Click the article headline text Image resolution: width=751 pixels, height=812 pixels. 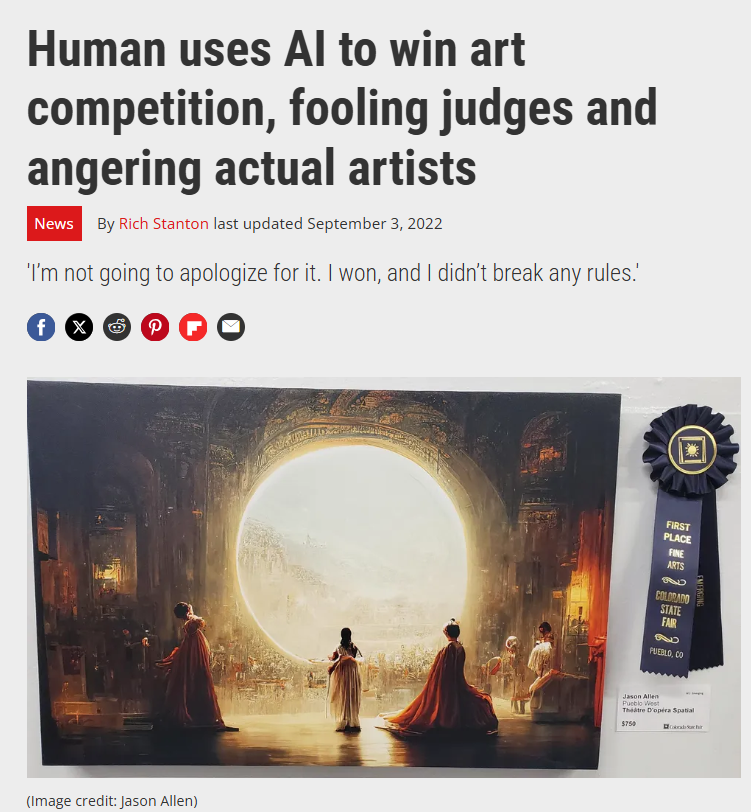(x=342, y=108)
